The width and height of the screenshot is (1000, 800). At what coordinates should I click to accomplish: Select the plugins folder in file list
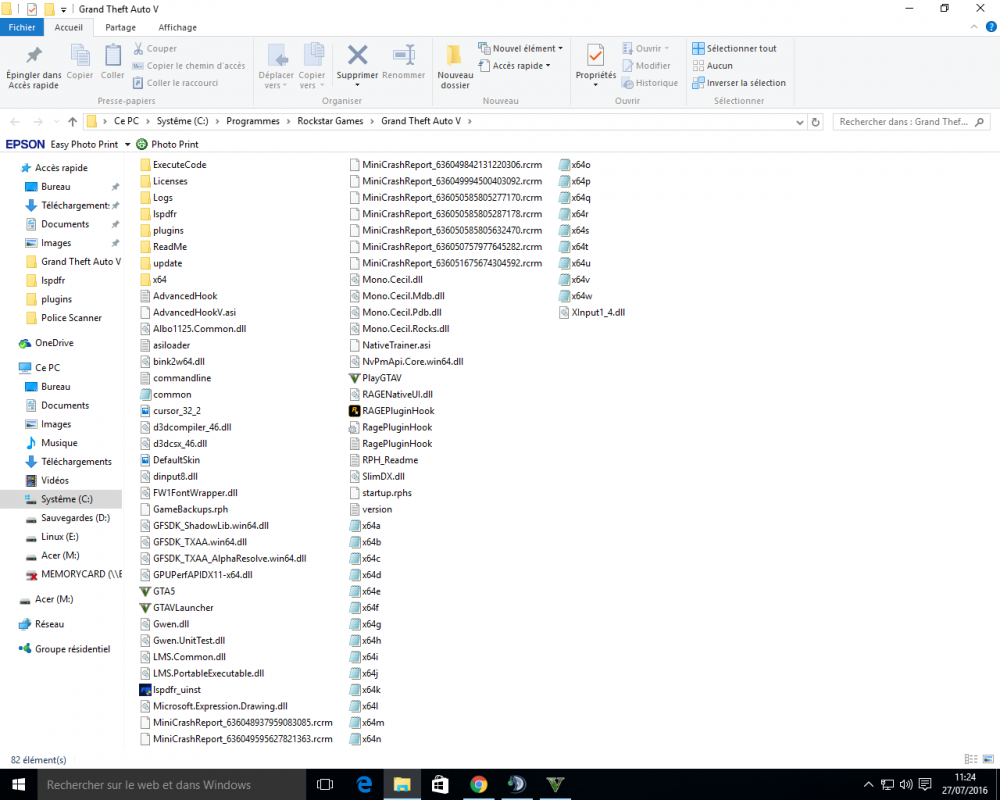click(x=162, y=230)
